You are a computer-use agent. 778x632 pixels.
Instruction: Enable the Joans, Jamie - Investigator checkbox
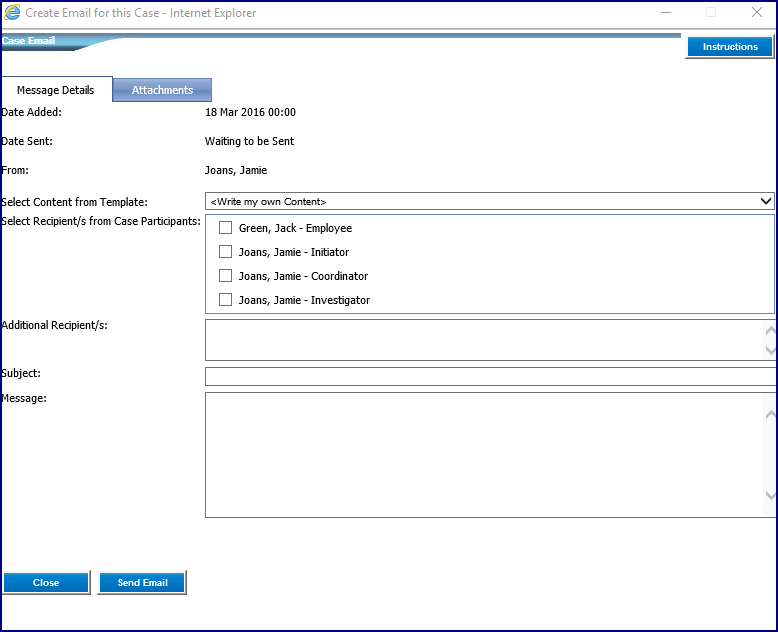225,300
